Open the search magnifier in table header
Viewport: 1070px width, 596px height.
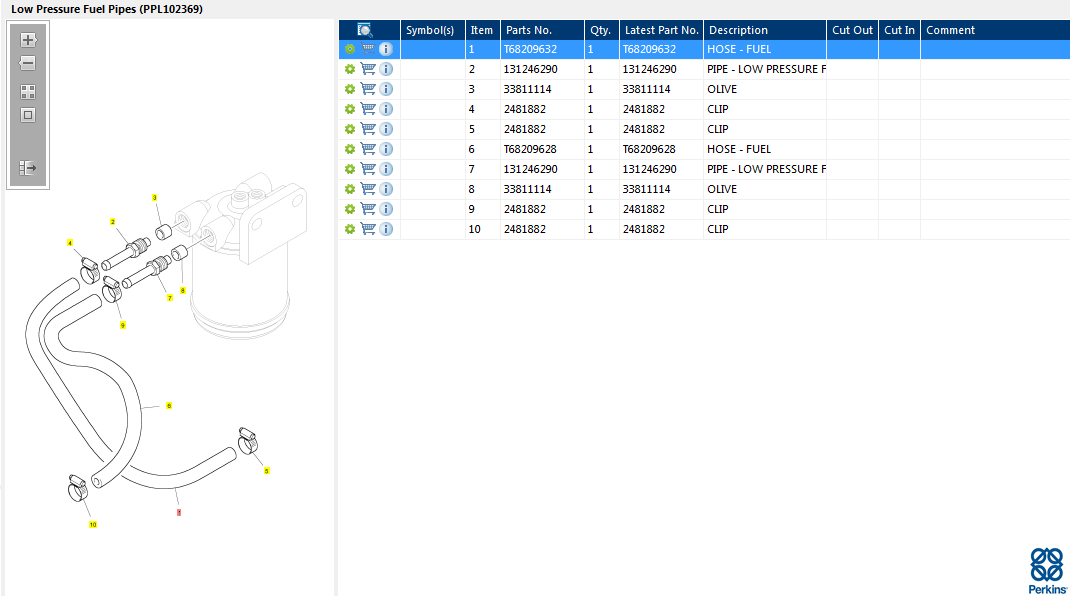click(365, 30)
